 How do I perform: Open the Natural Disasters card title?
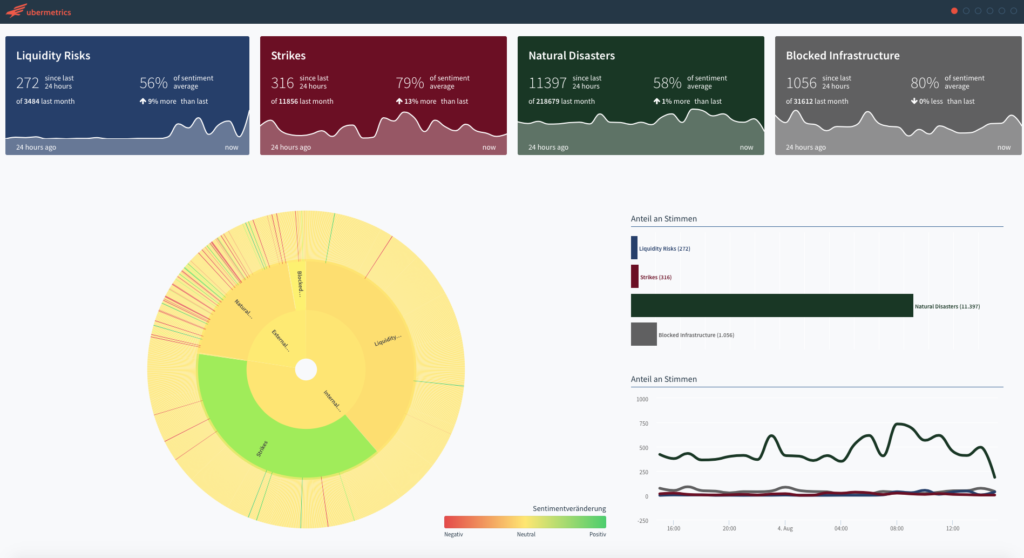pos(571,56)
